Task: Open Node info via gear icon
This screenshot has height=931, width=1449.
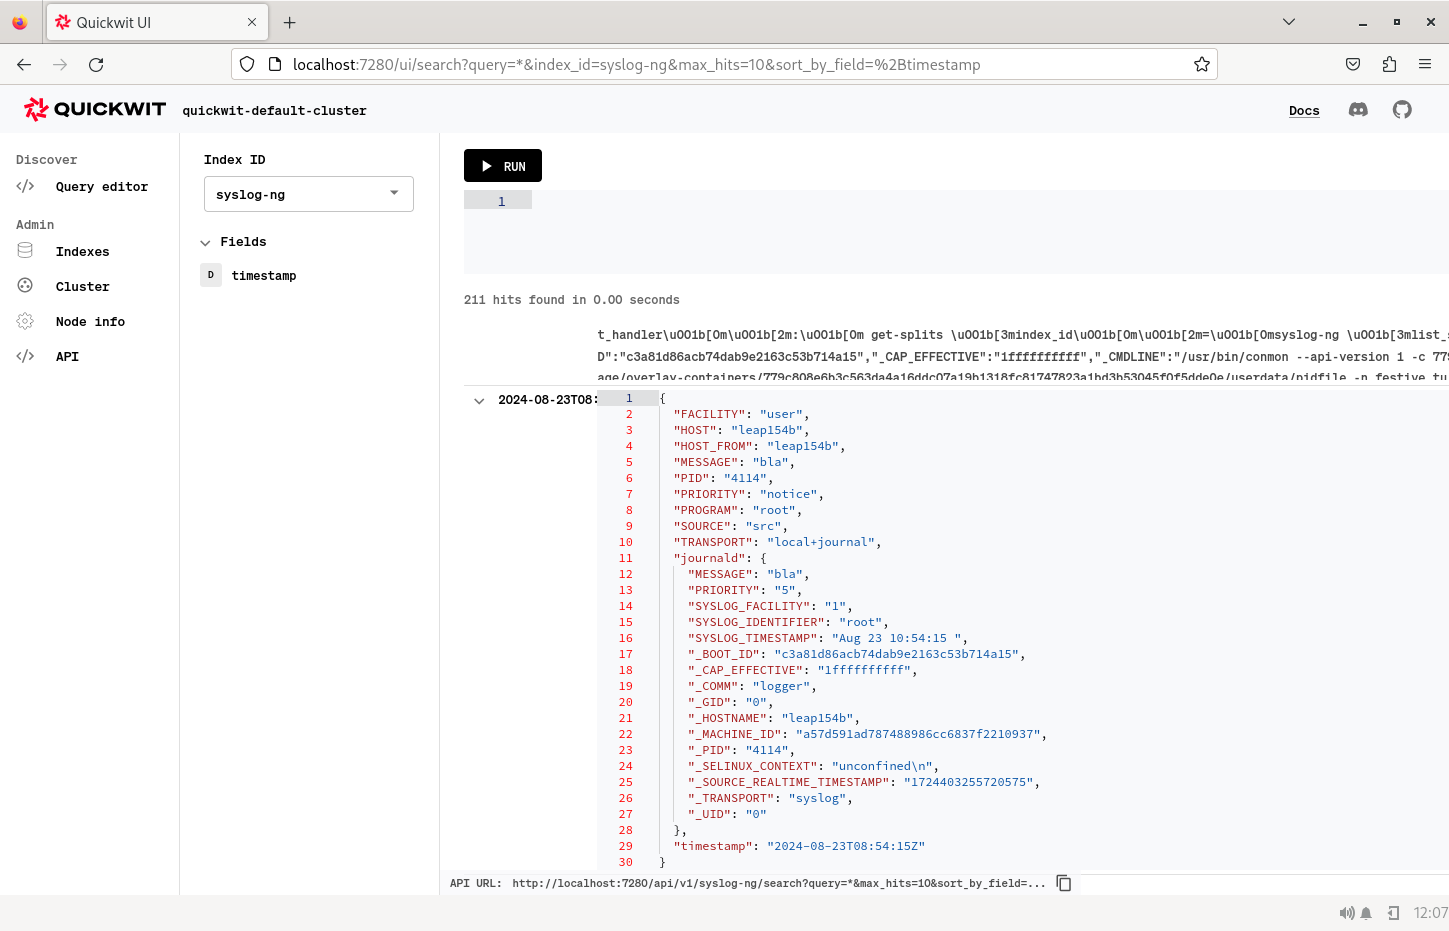Action: [25, 321]
